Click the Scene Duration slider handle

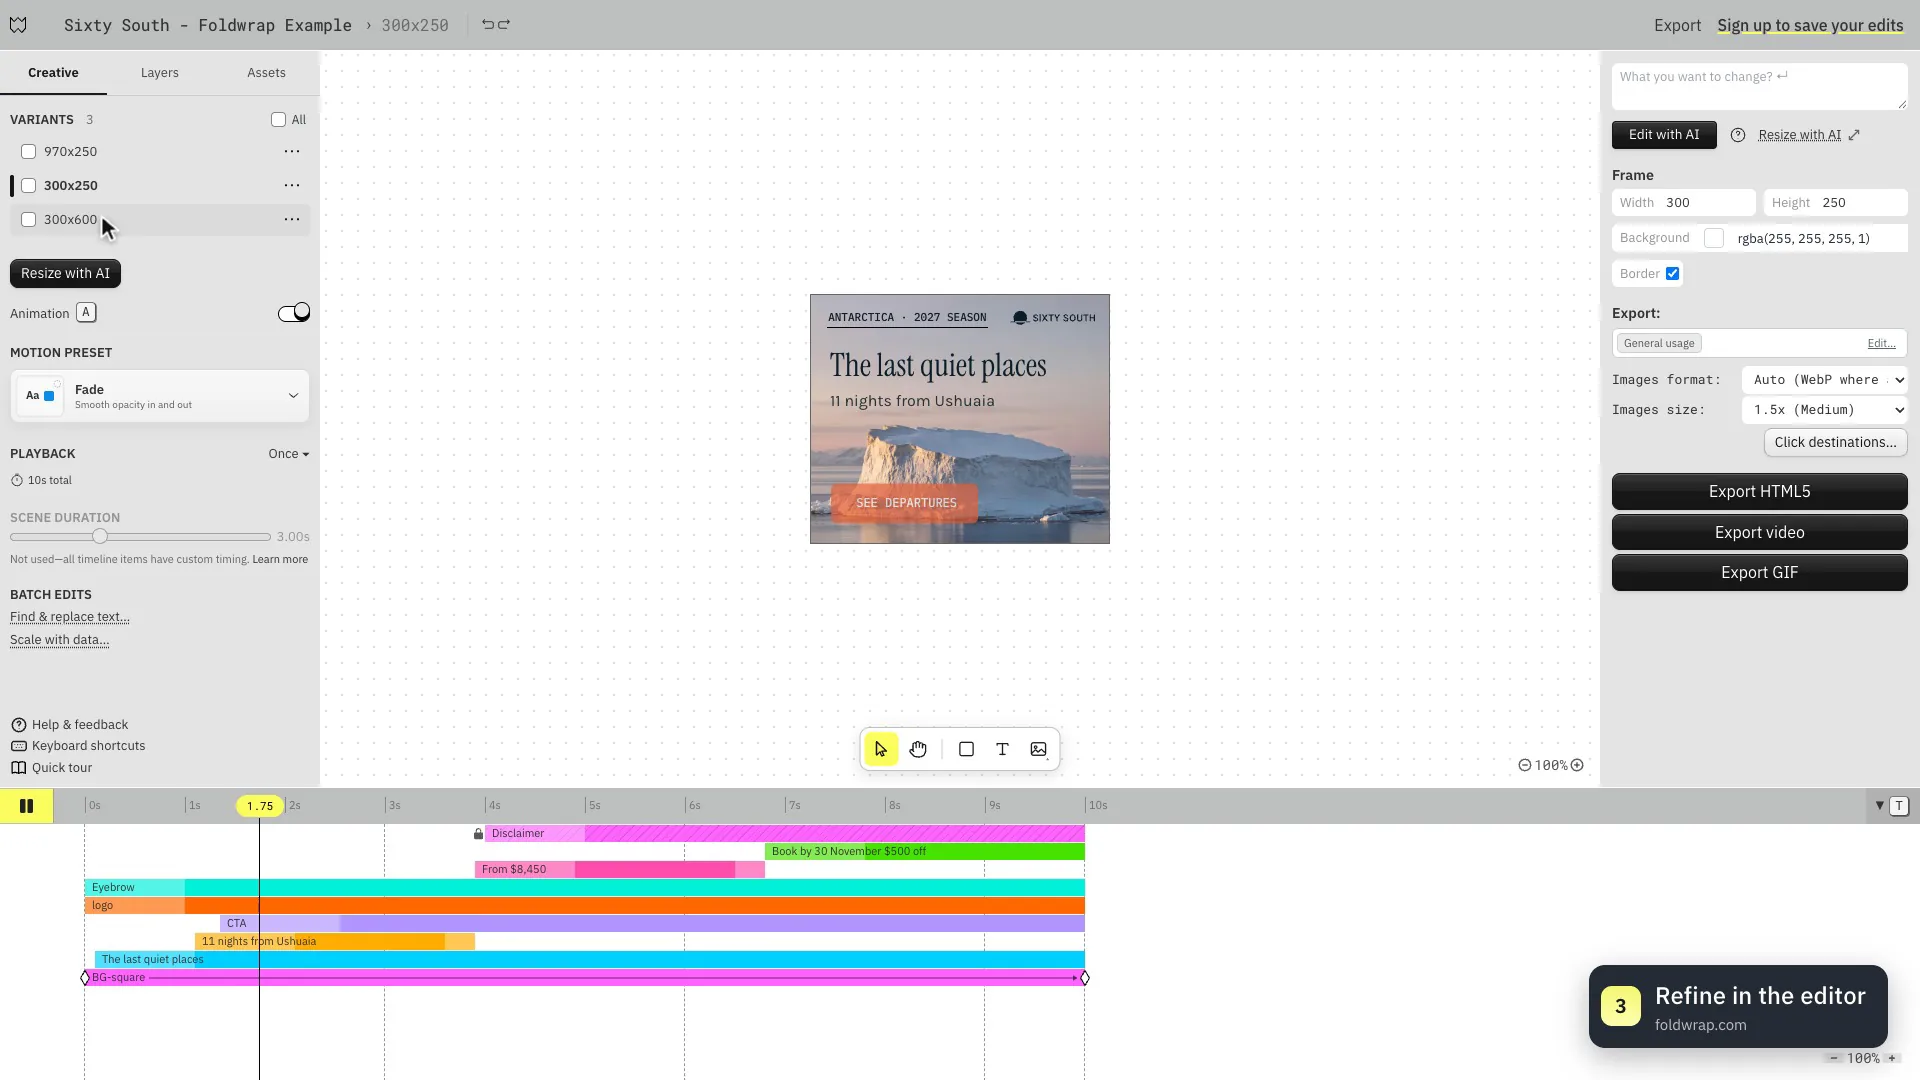(100, 537)
